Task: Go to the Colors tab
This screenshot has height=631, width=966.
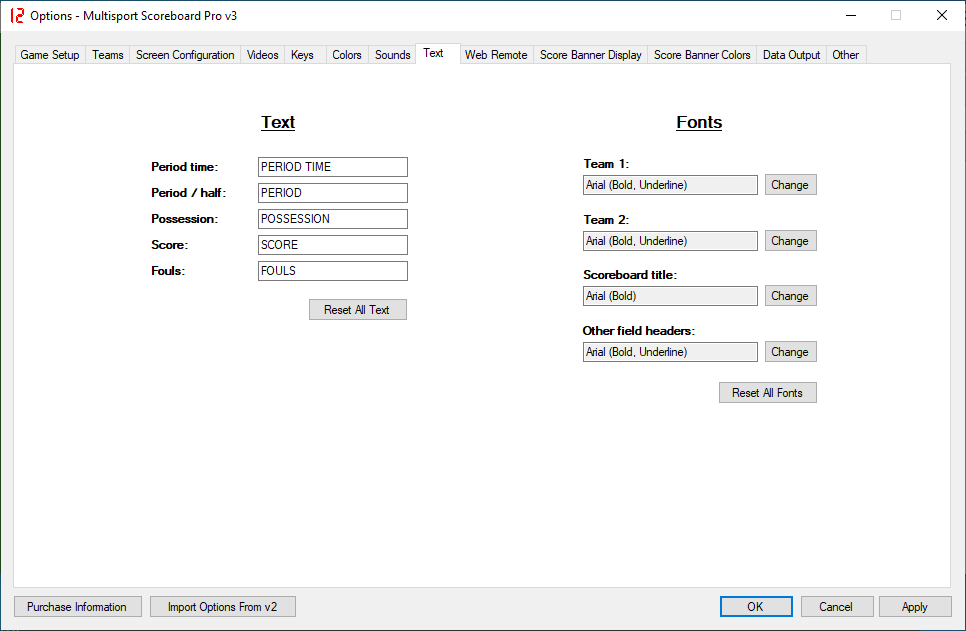Action: click(347, 55)
